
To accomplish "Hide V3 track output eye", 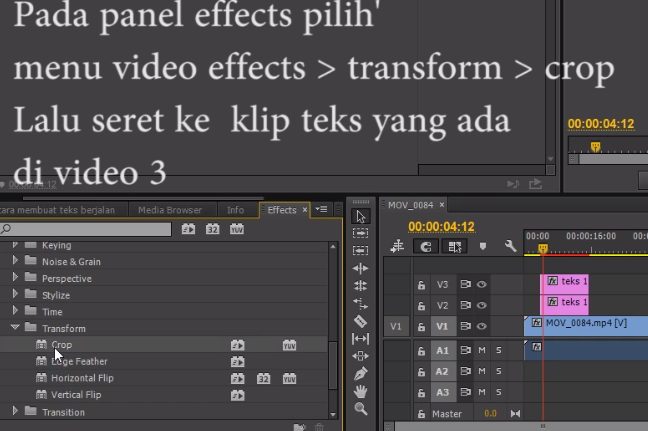I will click(x=481, y=284).
